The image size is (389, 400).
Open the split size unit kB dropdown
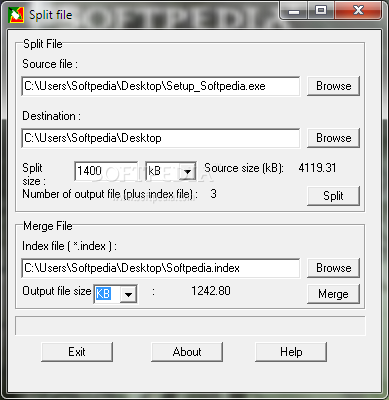(x=188, y=172)
